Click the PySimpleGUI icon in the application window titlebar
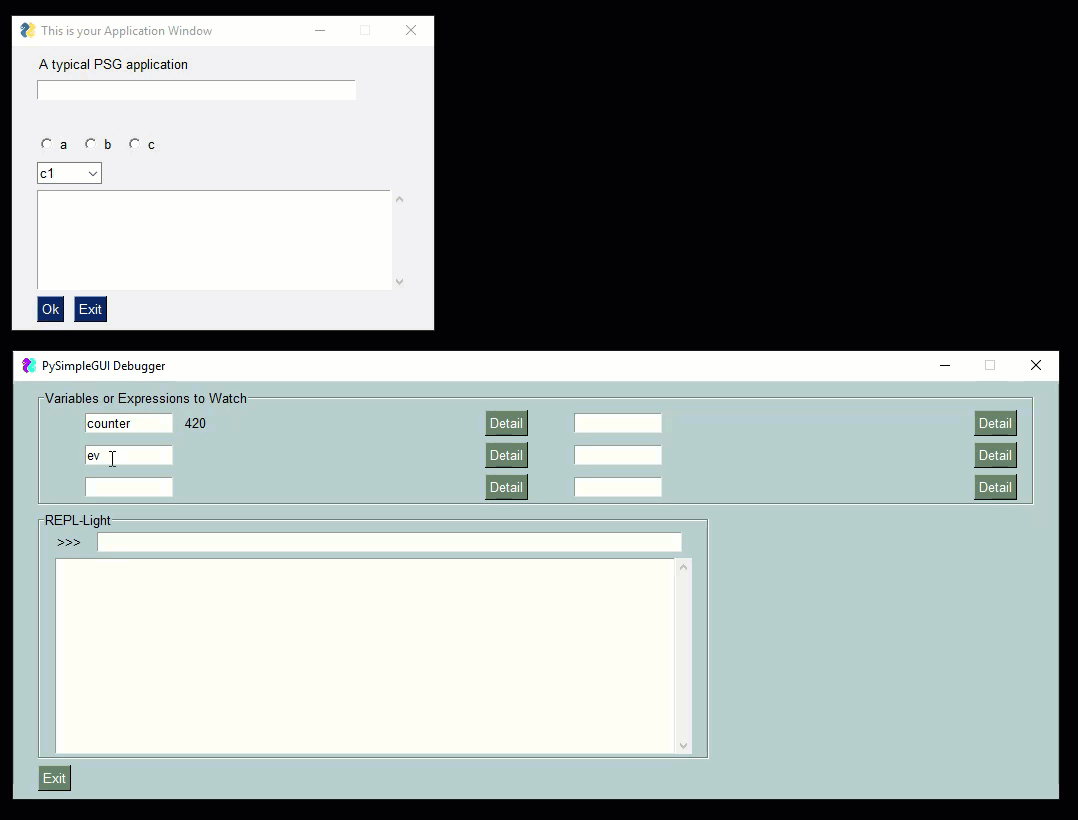 click(26, 30)
